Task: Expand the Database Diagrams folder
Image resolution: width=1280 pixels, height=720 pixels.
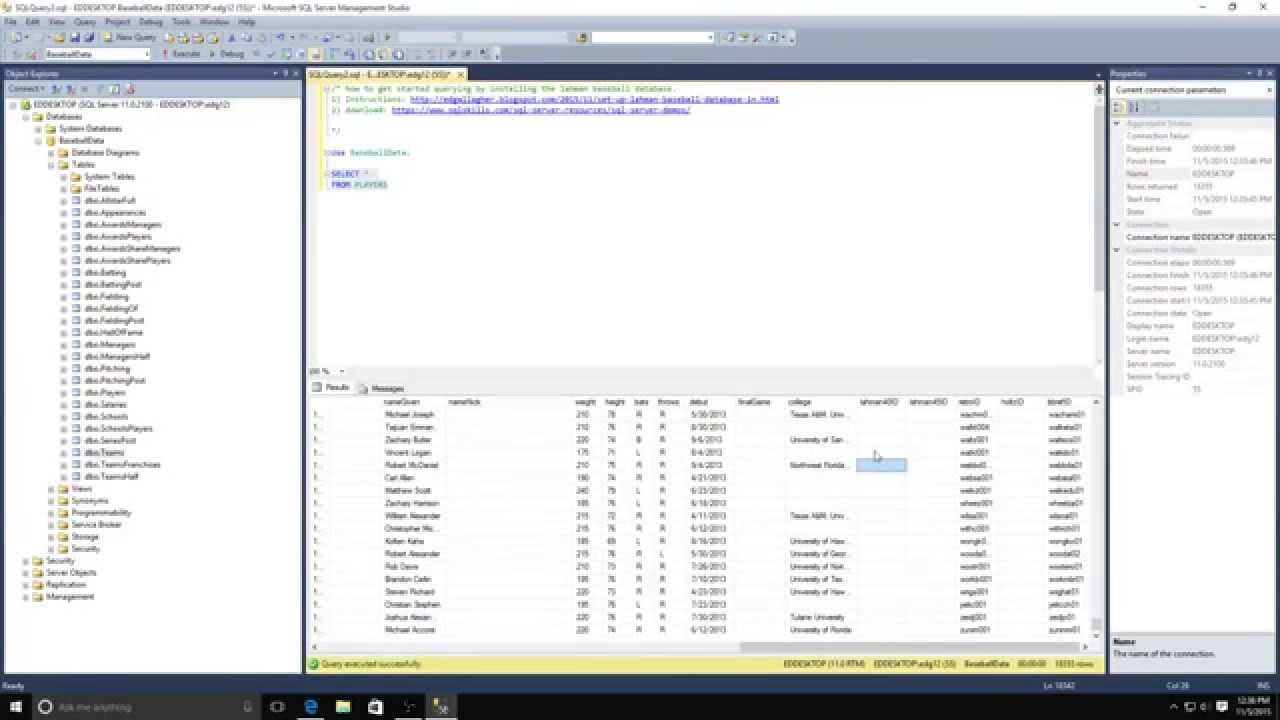Action: pos(51,153)
